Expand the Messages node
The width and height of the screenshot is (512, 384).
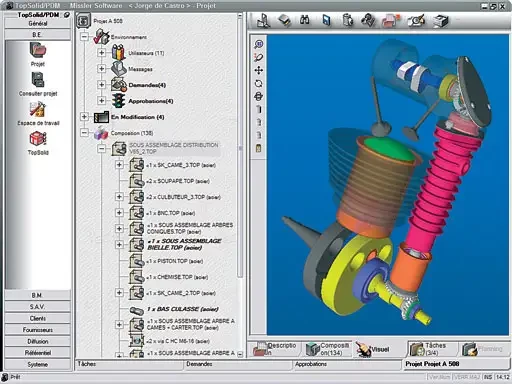point(102,69)
